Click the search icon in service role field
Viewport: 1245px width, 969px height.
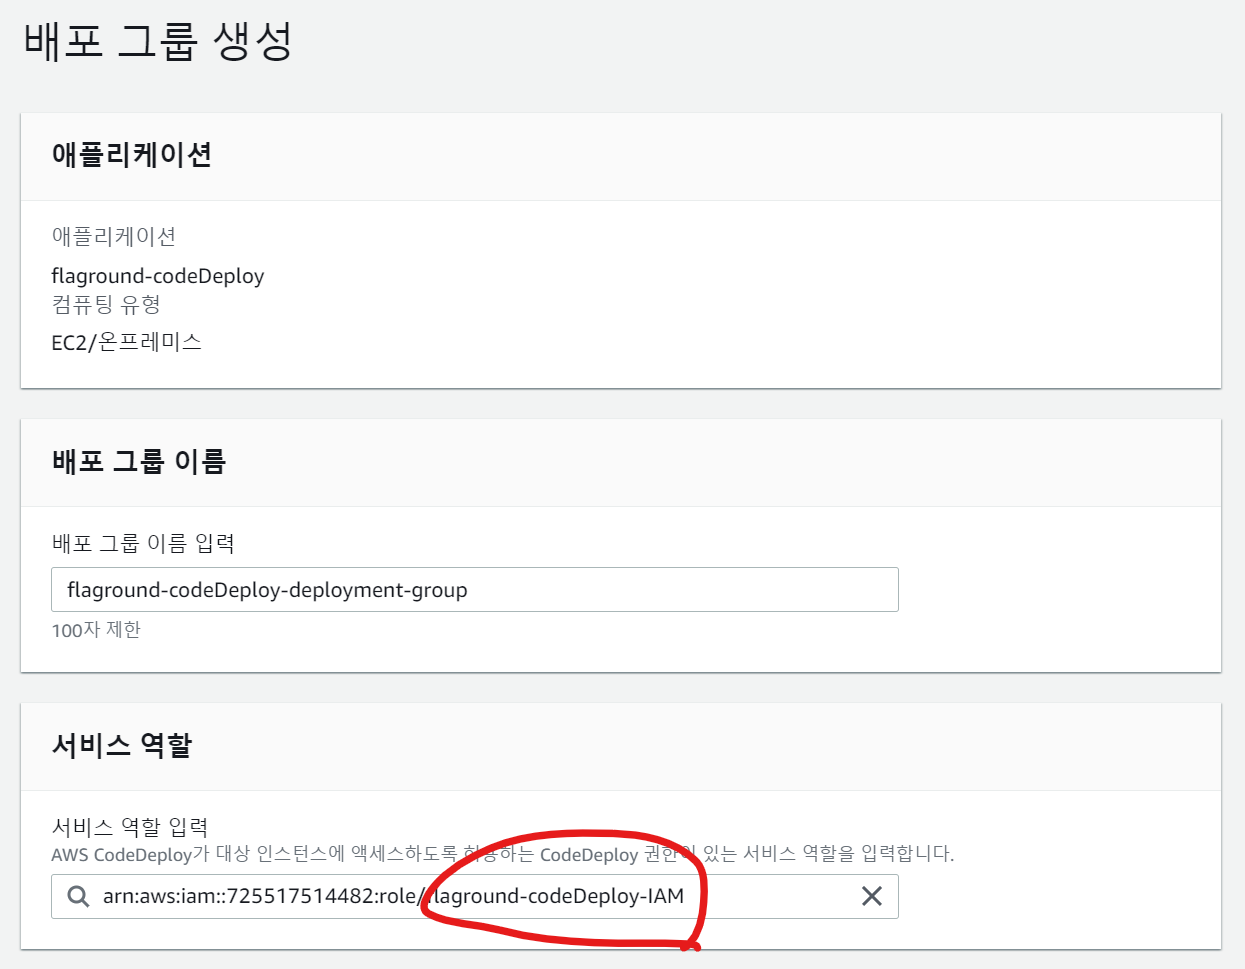78,896
